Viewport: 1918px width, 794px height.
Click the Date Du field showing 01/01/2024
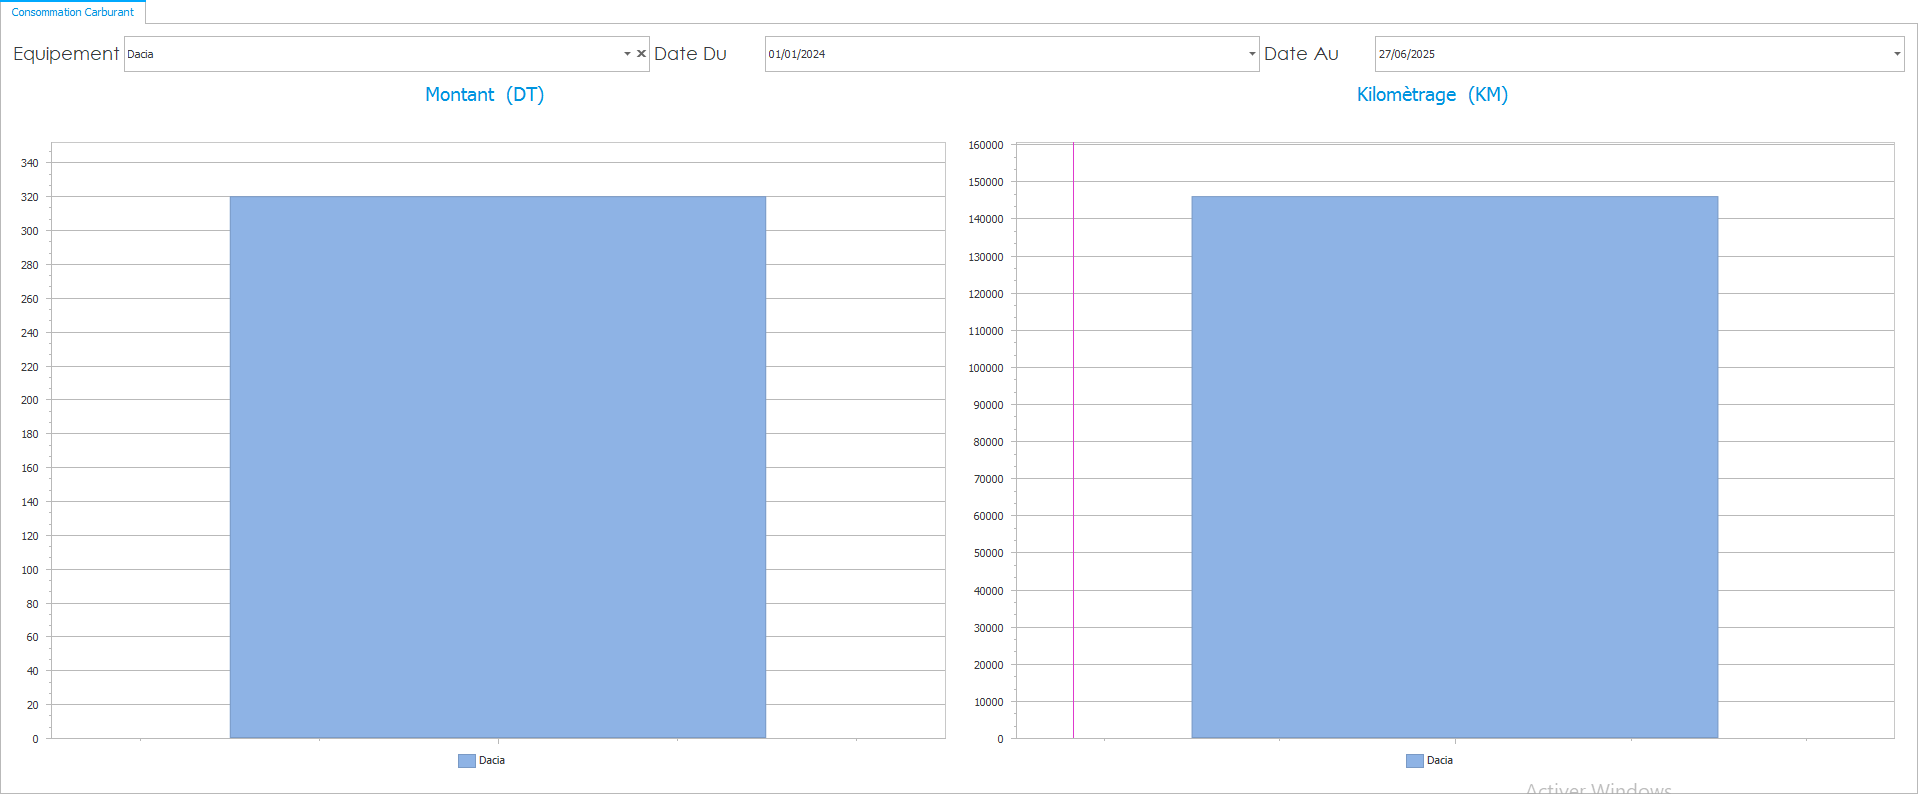tap(1000, 54)
